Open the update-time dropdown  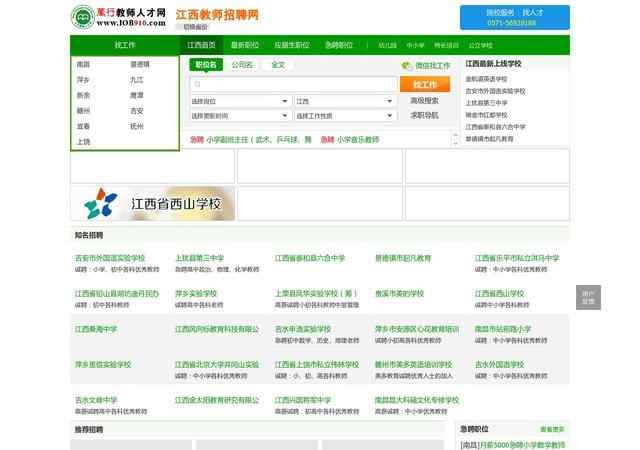point(240,116)
